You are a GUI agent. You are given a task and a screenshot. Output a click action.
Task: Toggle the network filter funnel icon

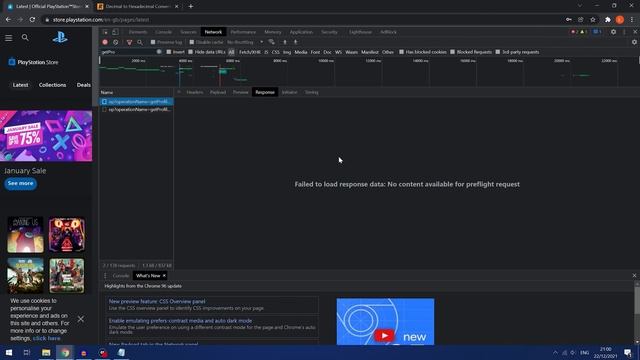pos(129,42)
